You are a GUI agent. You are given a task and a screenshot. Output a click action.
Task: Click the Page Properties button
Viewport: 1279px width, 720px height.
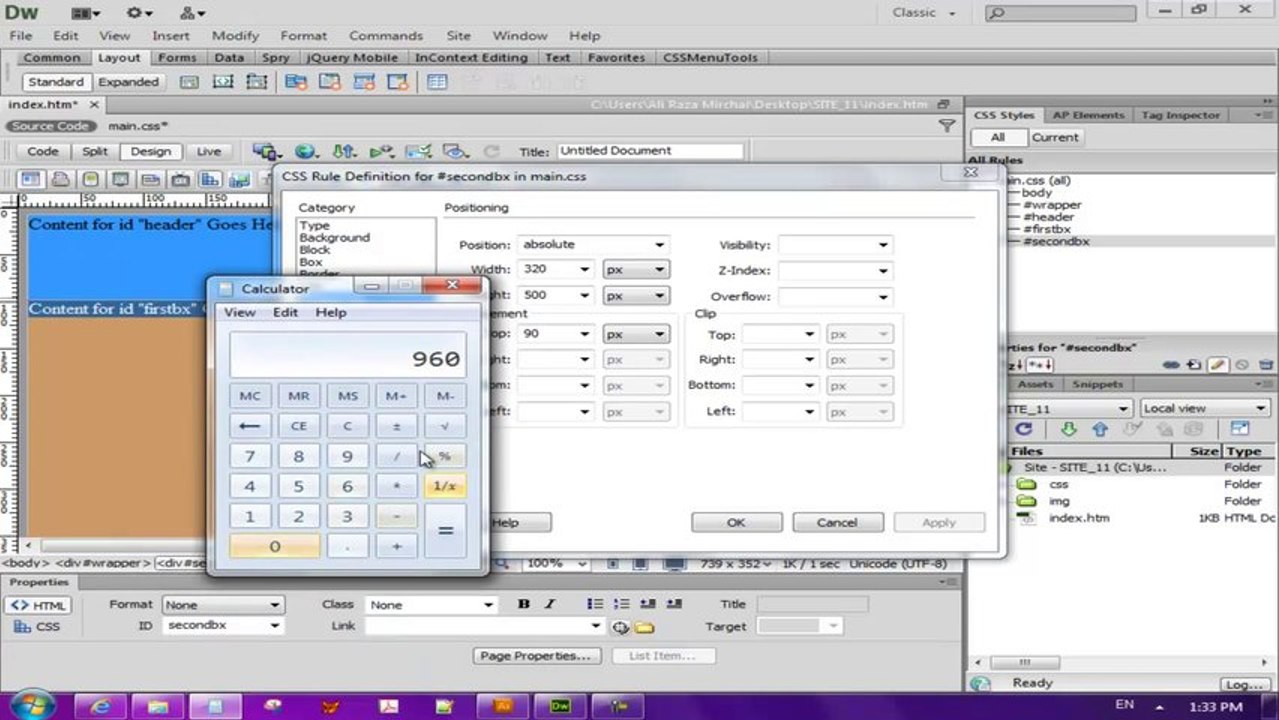[x=537, y=656]
